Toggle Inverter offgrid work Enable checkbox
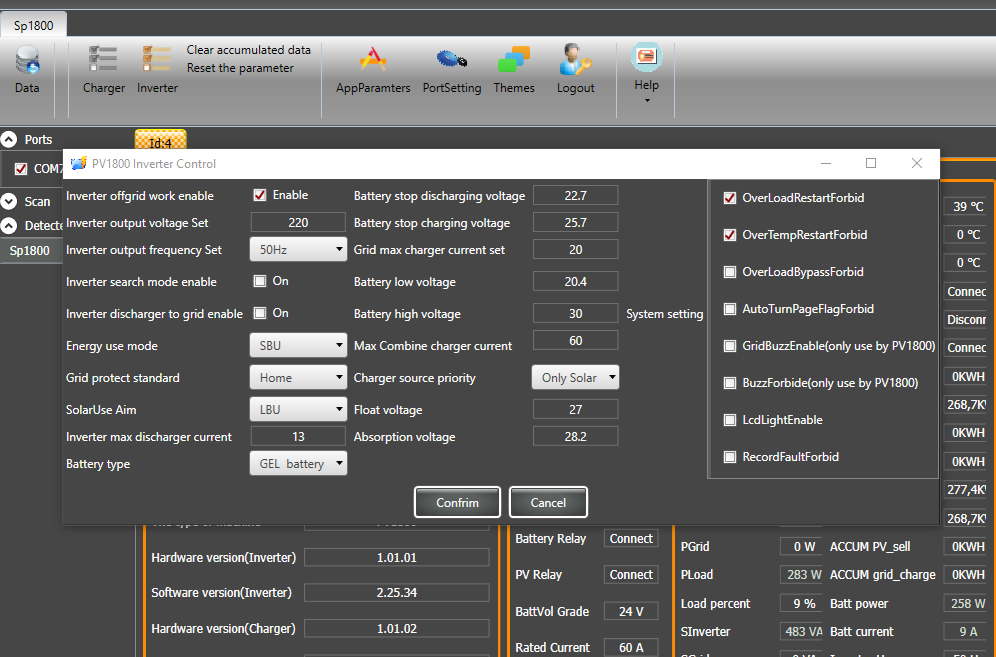 (260, 196)
